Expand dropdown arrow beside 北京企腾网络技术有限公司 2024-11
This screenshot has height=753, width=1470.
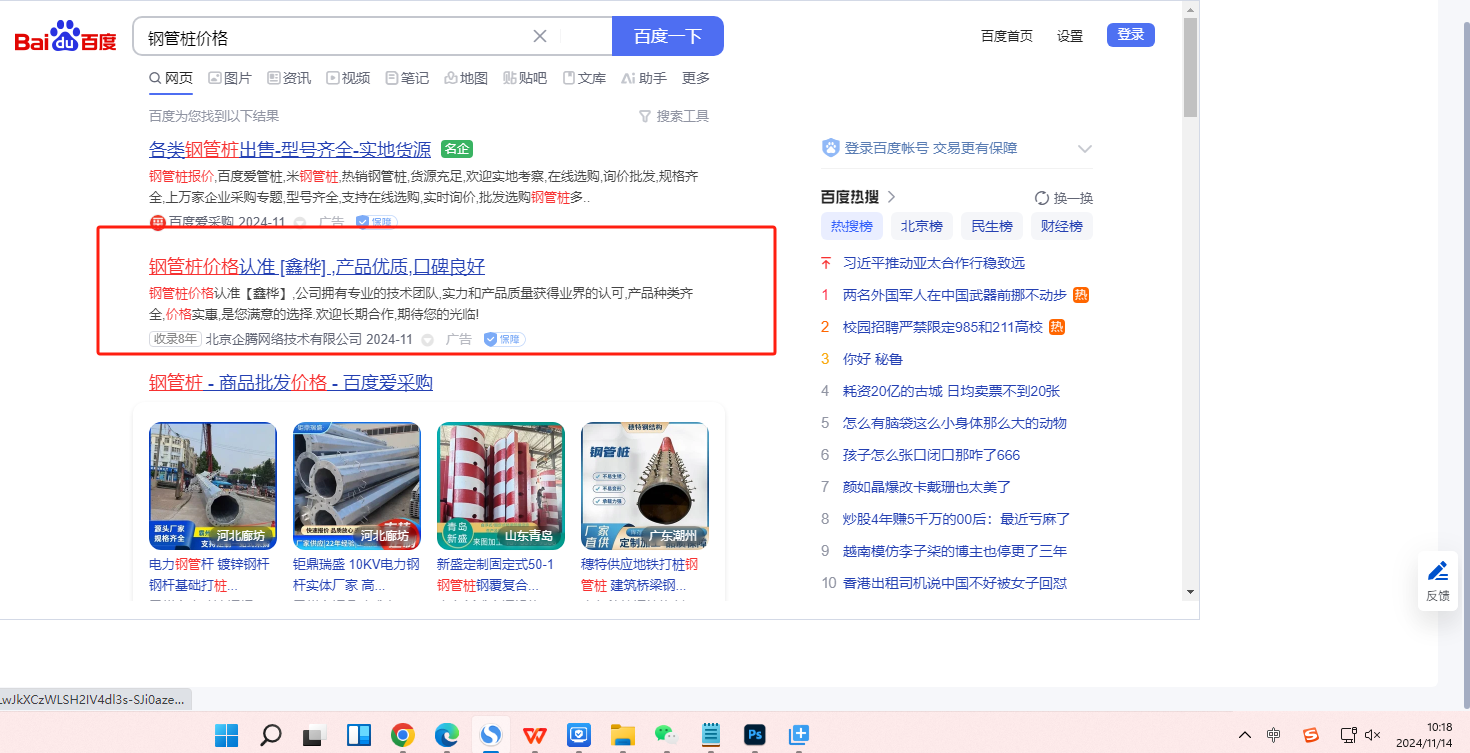(427, 340)
